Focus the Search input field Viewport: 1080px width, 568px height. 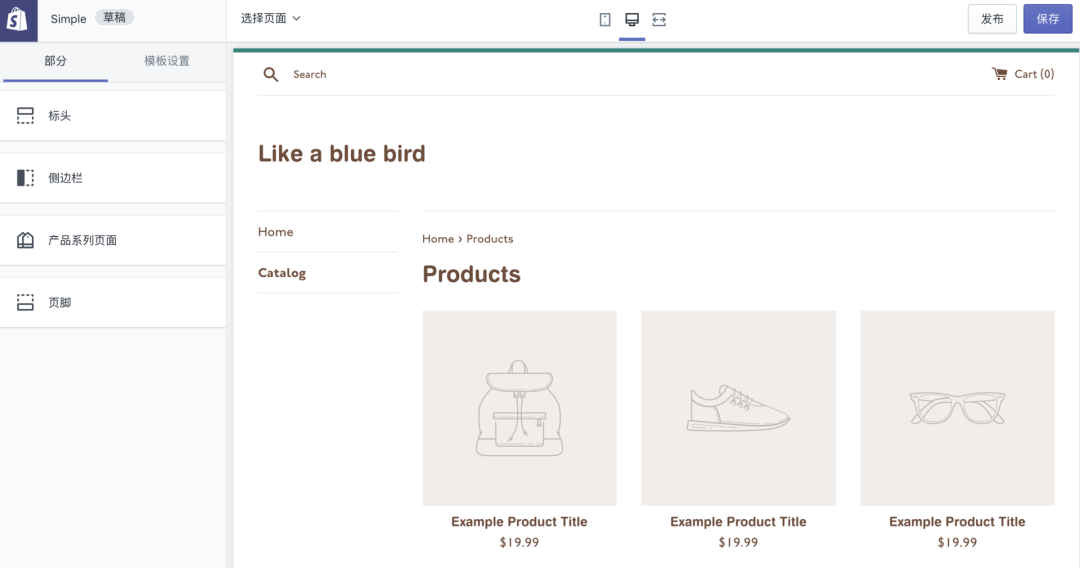(309, 74)
